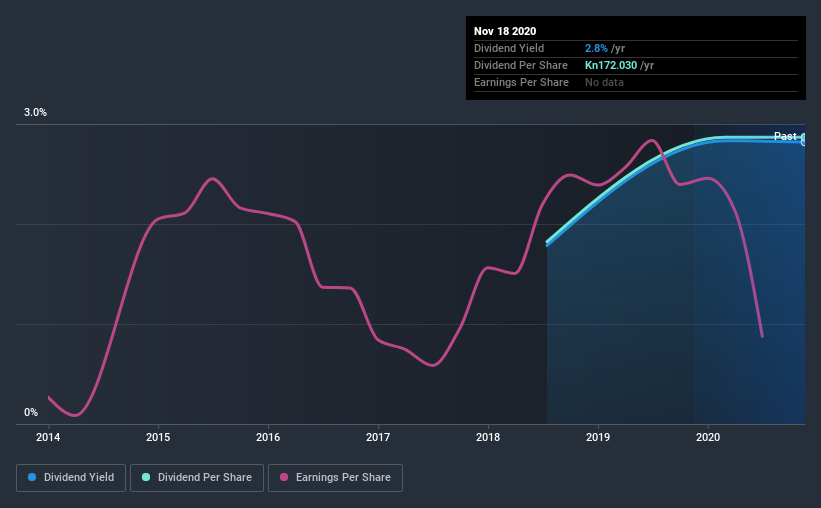The image size is (821, 508).
Task: Click the teal Dividend Per Share legend dot
Action: tap(147, 478)
